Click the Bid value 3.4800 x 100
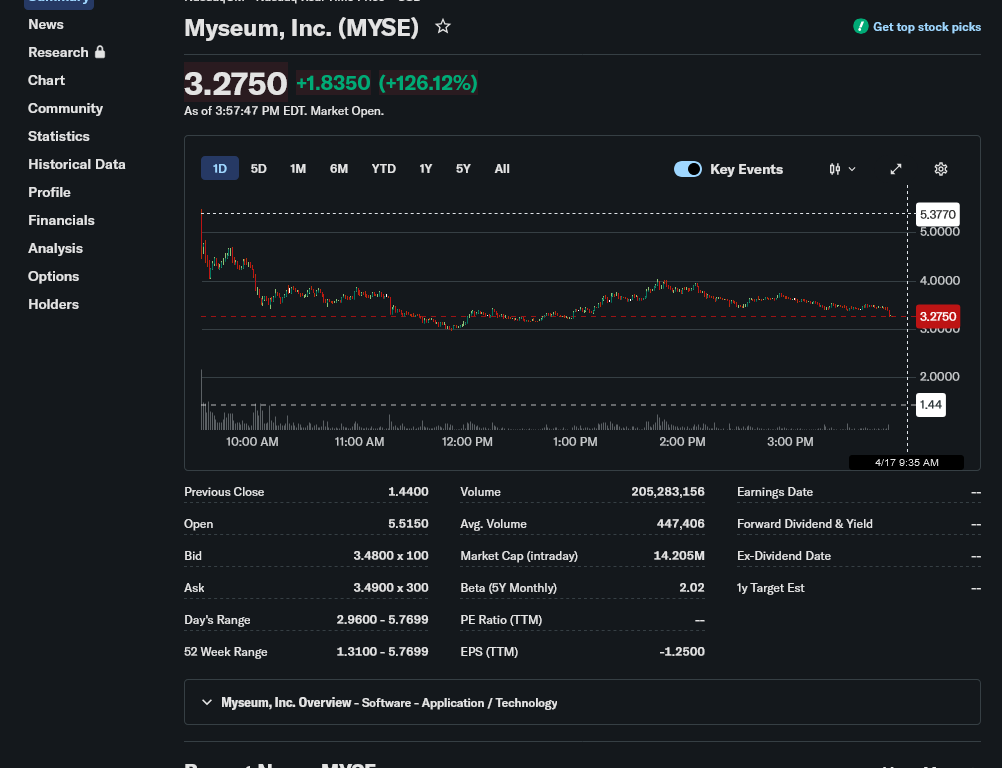 click(x=391, y=556)
